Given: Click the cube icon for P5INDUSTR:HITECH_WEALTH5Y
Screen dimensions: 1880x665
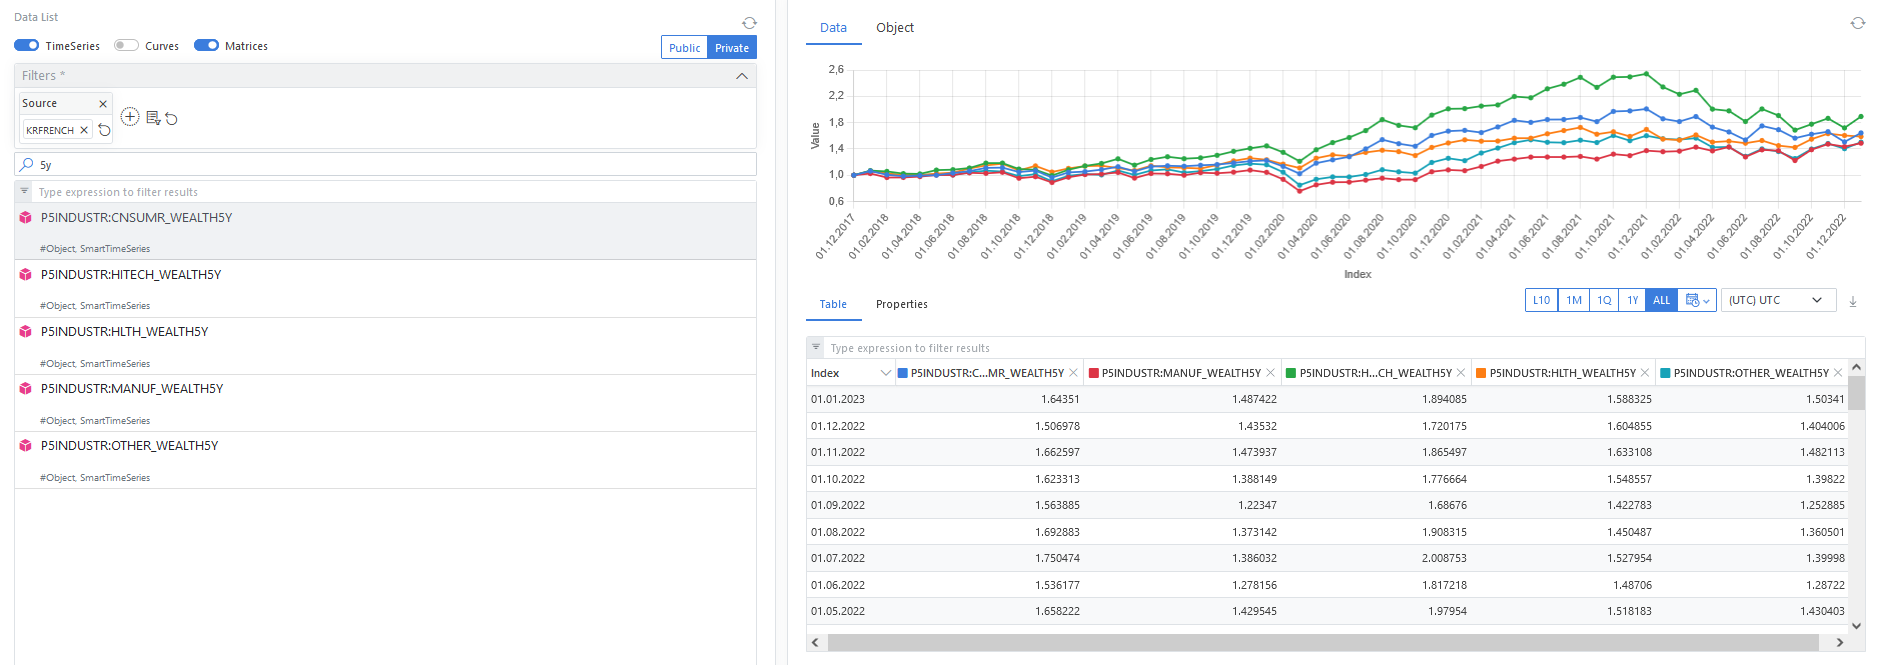Looking at the screenshot, I should tap(26, 275).
